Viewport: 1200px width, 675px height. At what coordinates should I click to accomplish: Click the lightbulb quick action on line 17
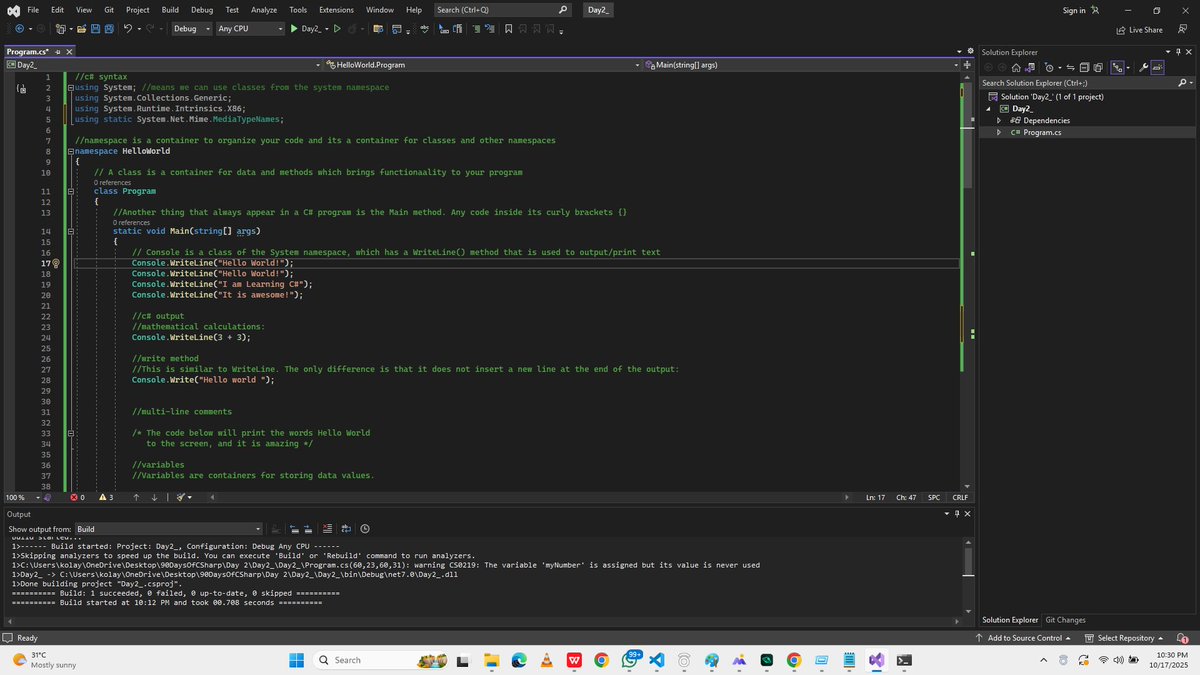pyautogui.click(x=57, y=263)
